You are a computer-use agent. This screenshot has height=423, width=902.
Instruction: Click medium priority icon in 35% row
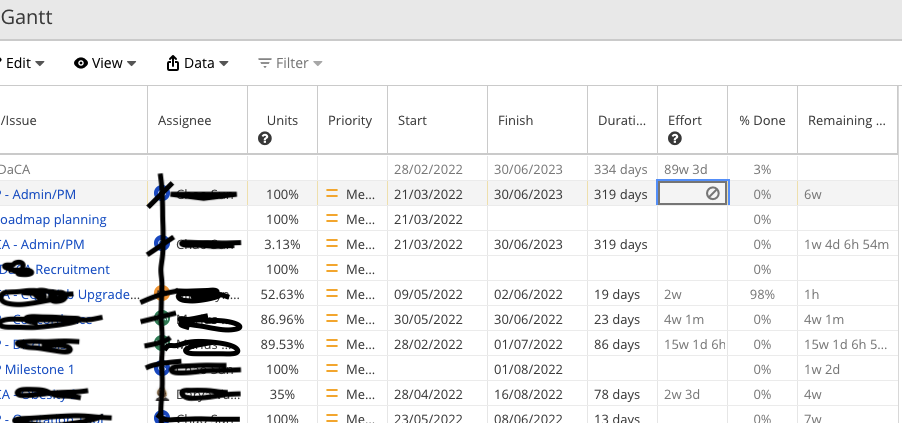point(331,394)
